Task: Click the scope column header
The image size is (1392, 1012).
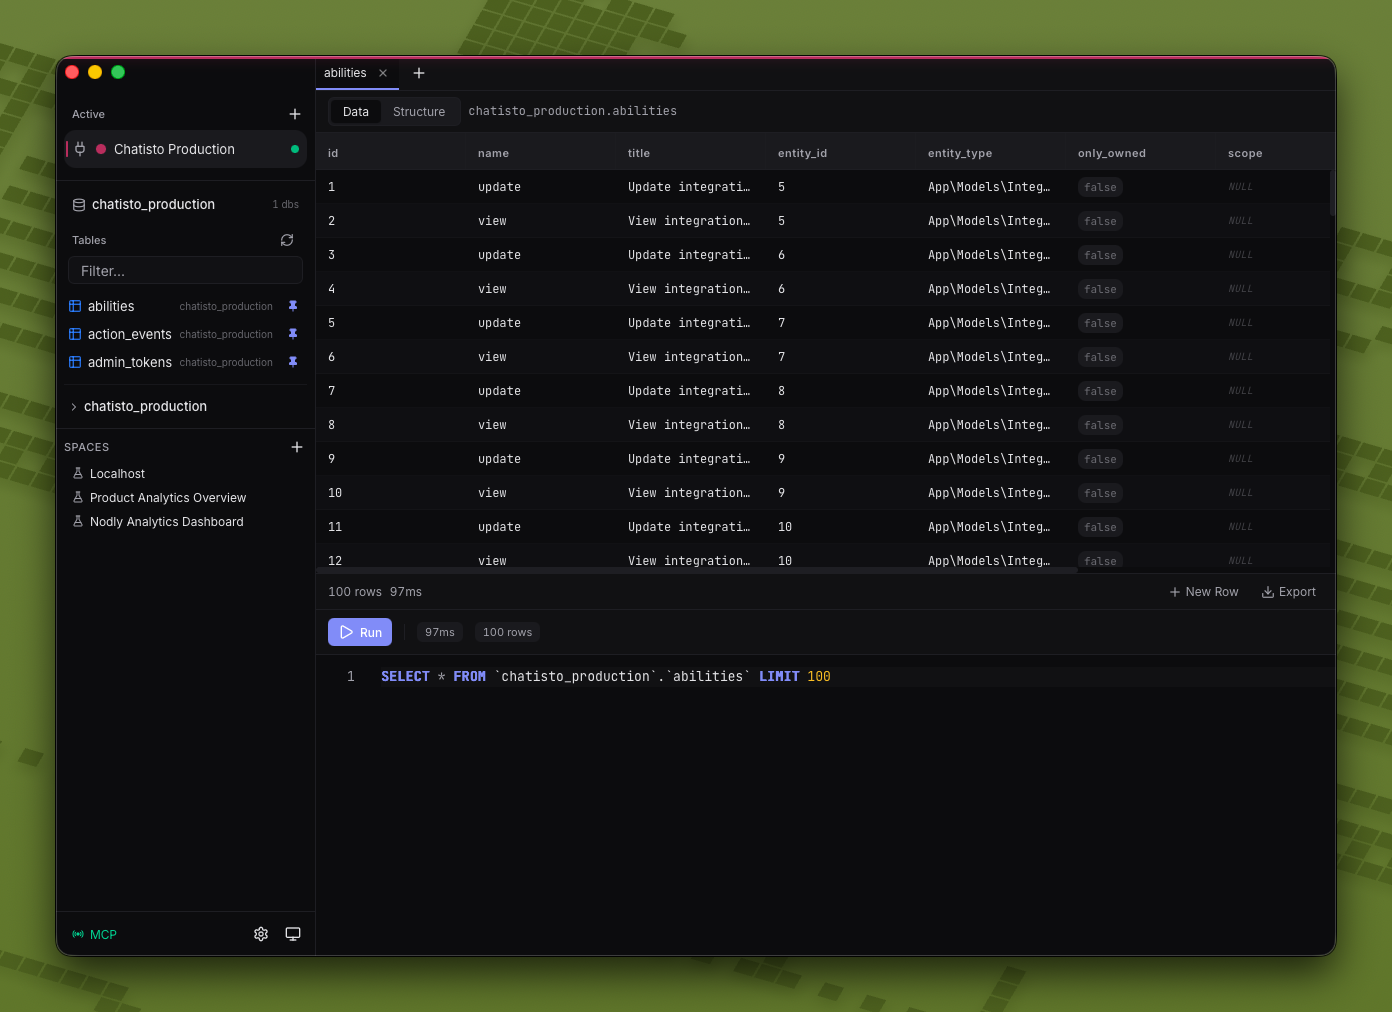Action: pos(1245,153)
